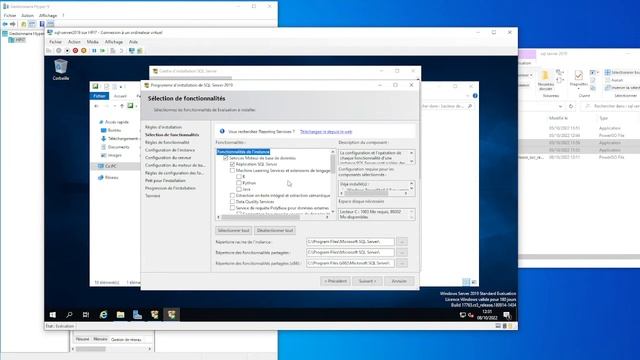
Task: Open Task View on VM taskbar
Action: tap(86, 315)
